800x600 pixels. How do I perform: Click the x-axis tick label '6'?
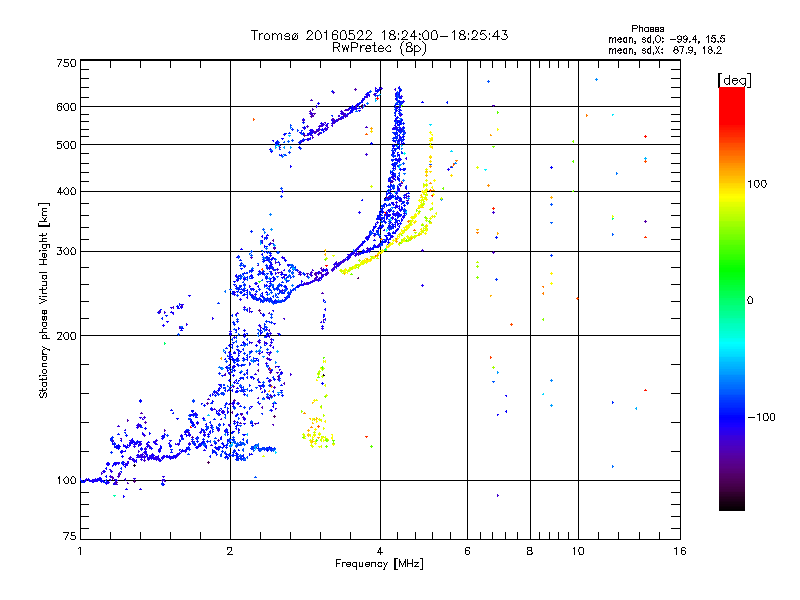[x=467, y=551]
